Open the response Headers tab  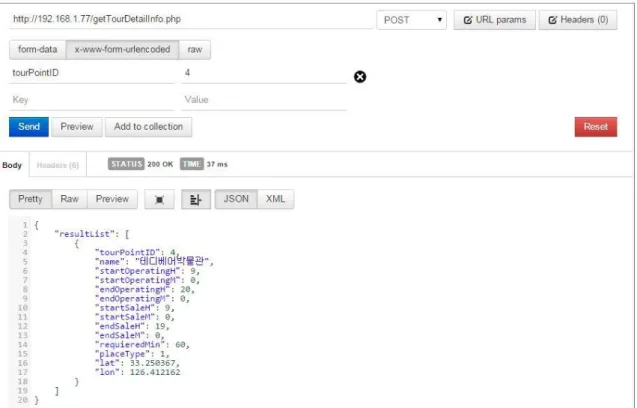58,165
